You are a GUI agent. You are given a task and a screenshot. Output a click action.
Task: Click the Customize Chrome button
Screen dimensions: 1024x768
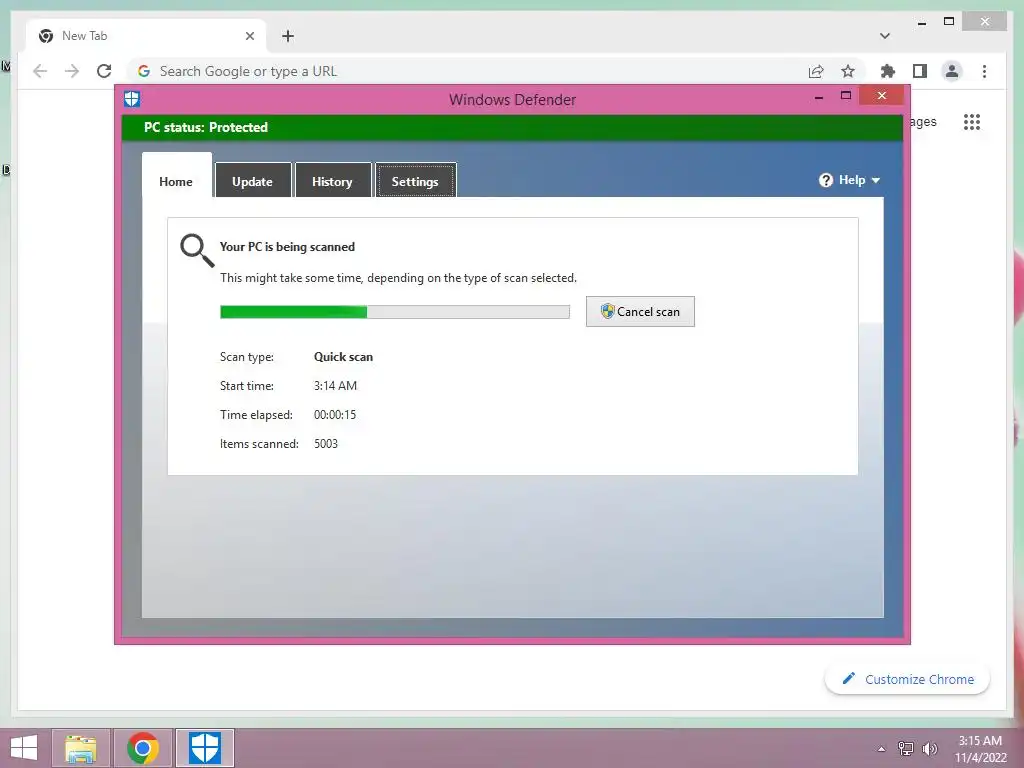tap(908, 679)
